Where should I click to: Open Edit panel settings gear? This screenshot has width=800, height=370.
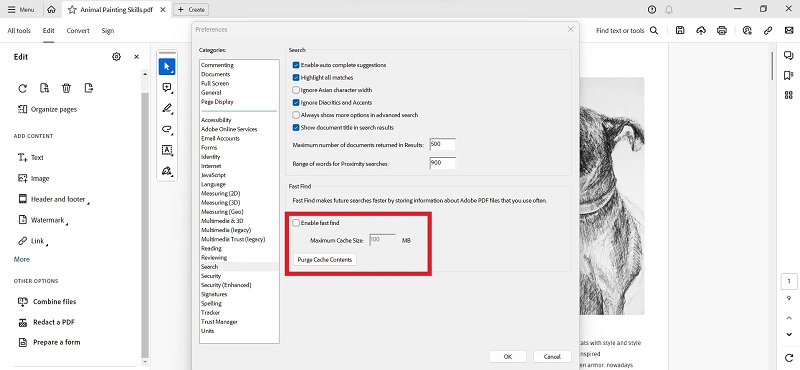click(116, 57)
